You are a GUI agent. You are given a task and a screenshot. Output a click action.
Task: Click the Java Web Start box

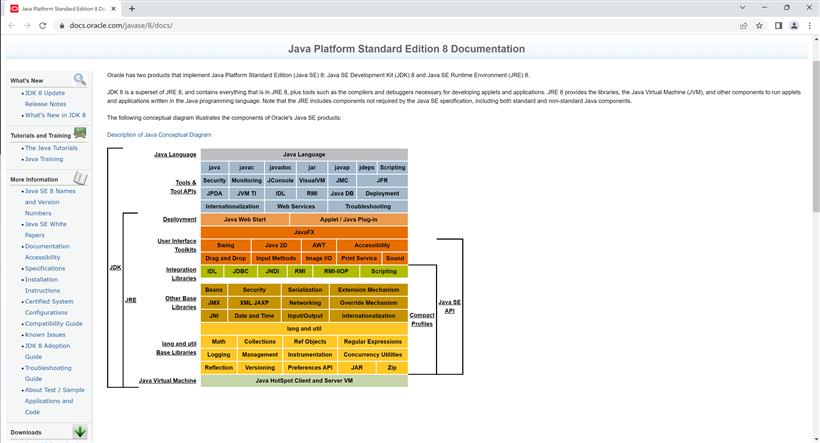pos(245,219)
